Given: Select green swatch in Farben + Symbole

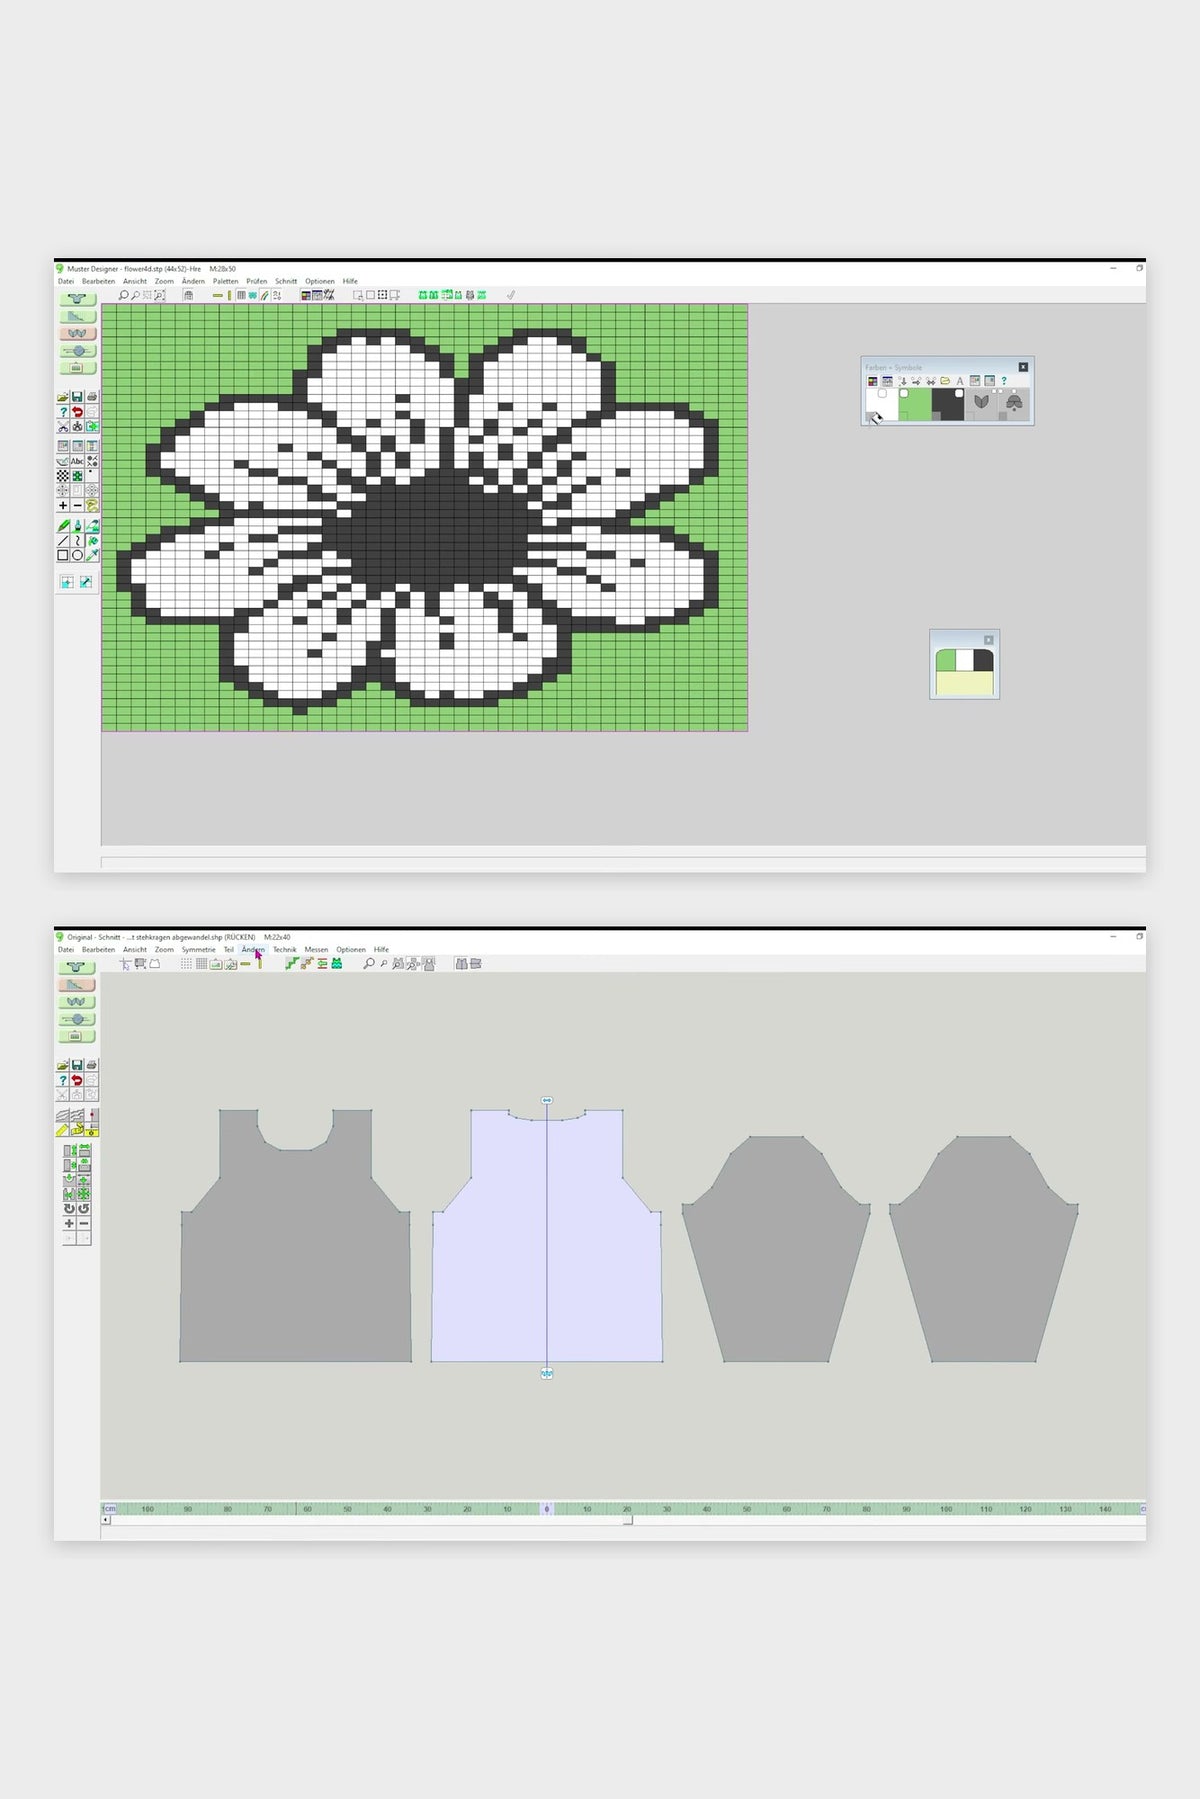Looking at the screenshot, I should tap(915, 405).
